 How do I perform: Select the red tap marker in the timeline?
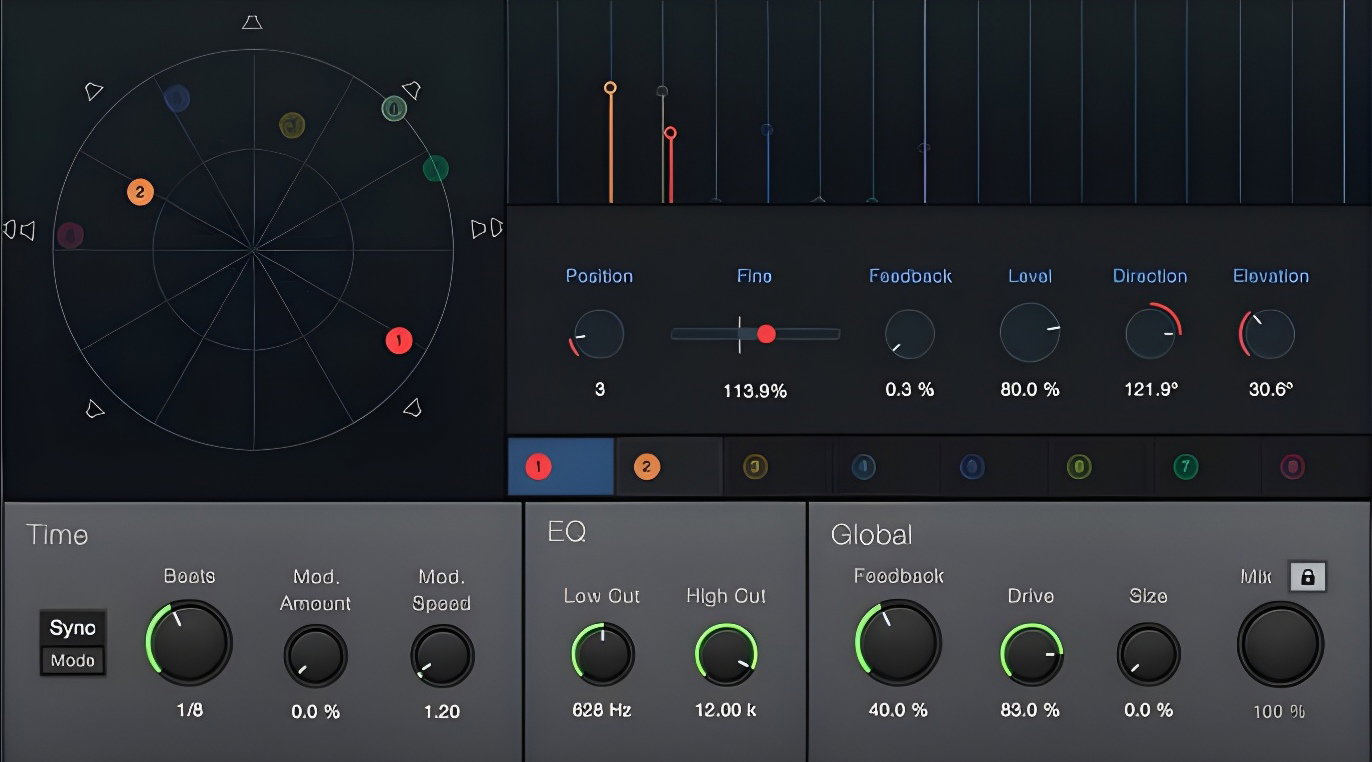click(670, 132)
